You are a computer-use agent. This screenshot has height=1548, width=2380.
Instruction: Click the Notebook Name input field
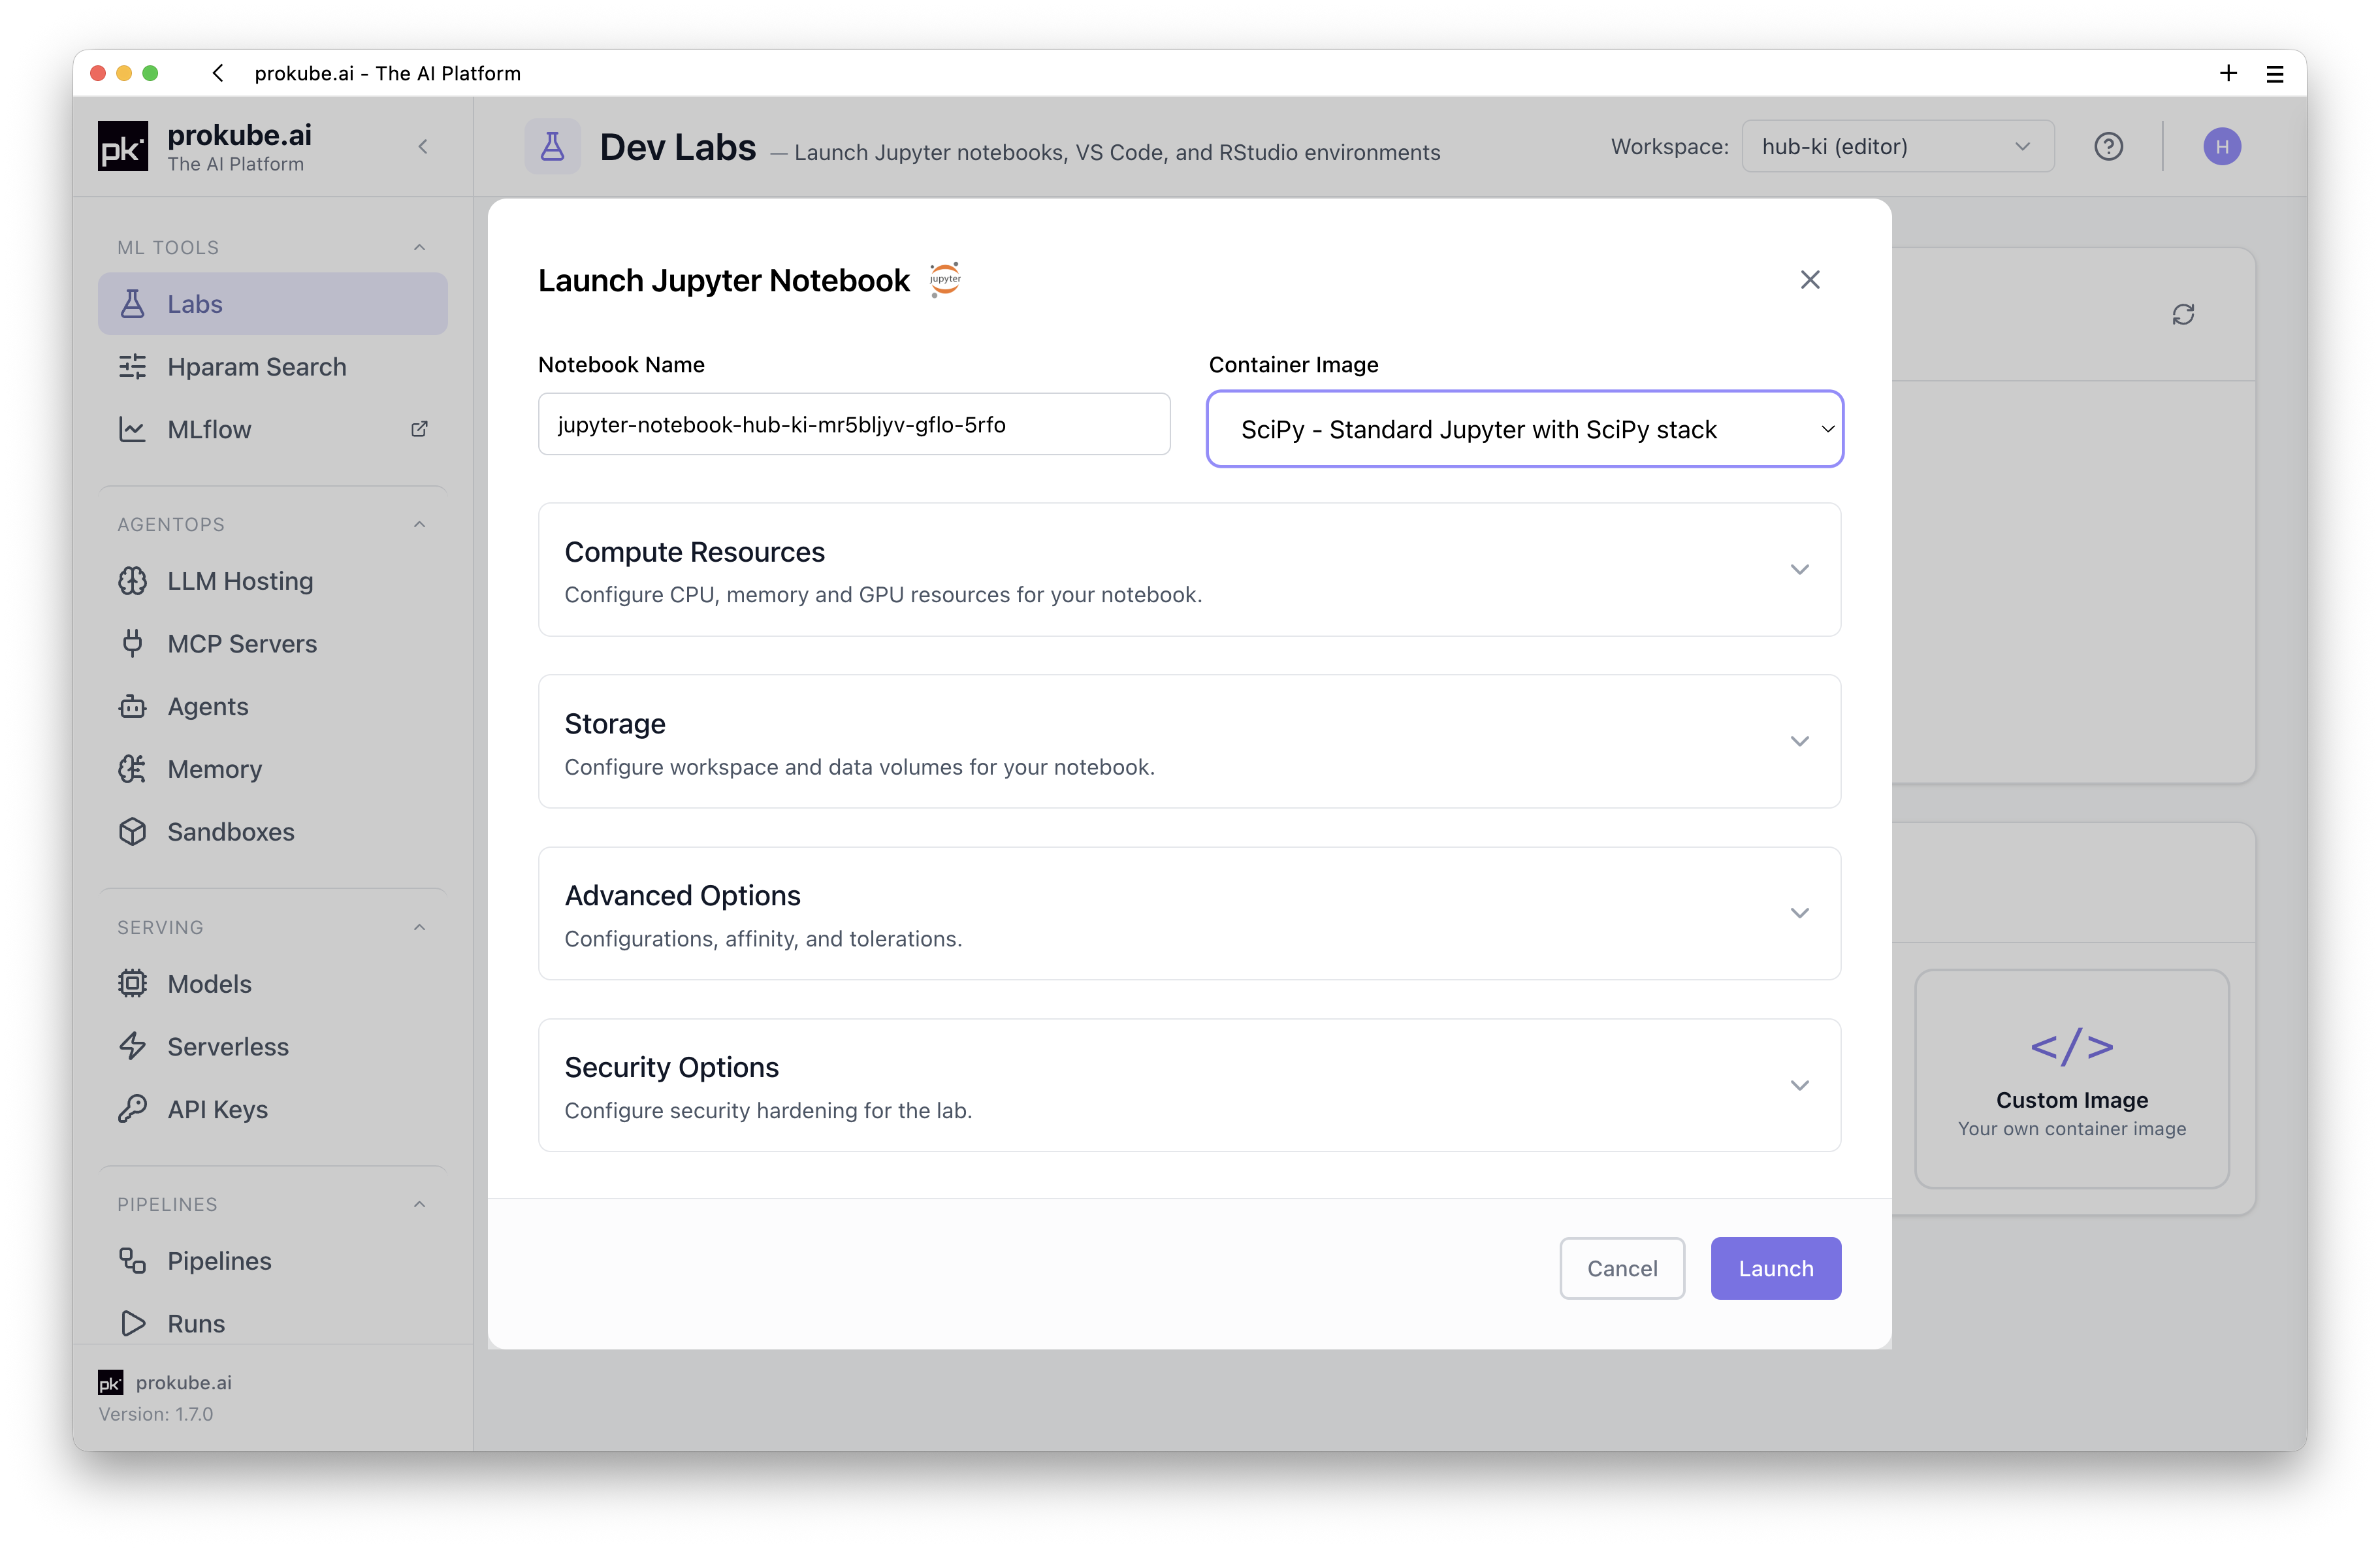[854, 424]
